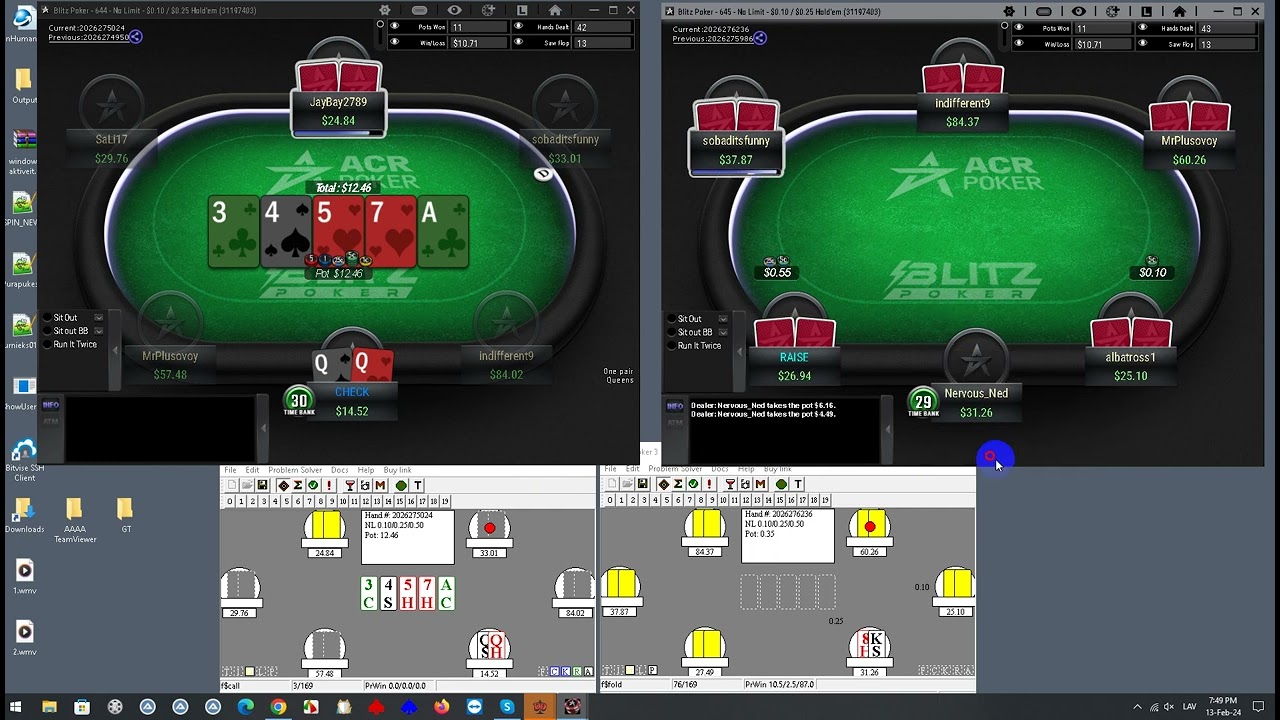Enable Run It Twice in table 645
Screen dimensions: 1280x720
tap(671, 345)
